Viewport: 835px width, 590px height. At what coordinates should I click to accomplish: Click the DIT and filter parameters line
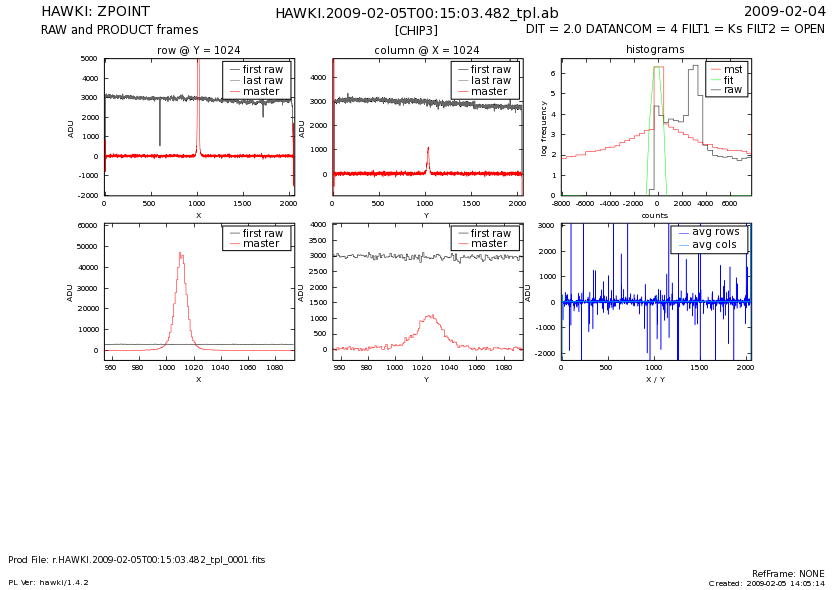[675, 30]
